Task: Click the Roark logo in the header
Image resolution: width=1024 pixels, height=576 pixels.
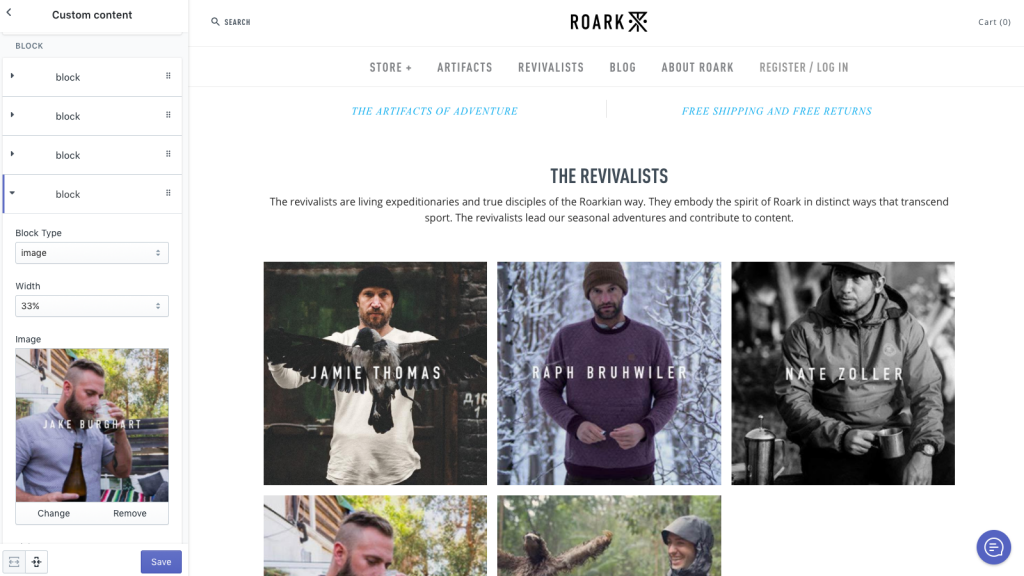Action: point(609,22)
